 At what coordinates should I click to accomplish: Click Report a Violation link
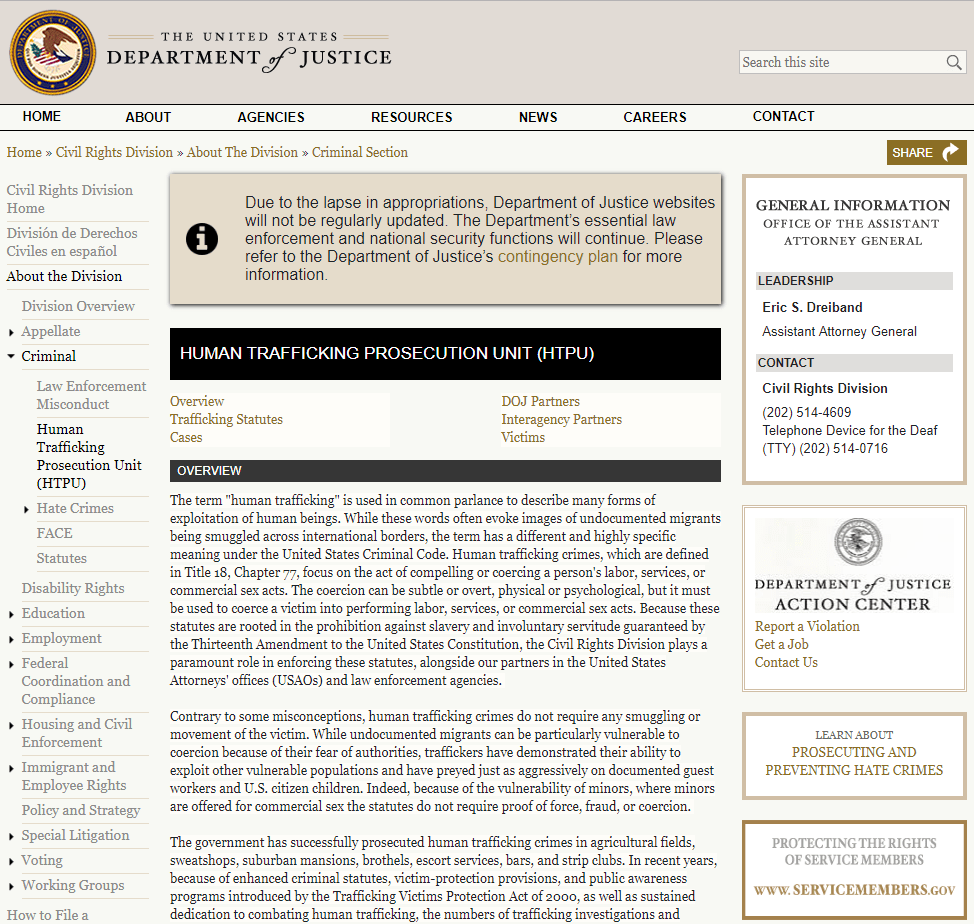pyautogui.click(x=807, y=627)
